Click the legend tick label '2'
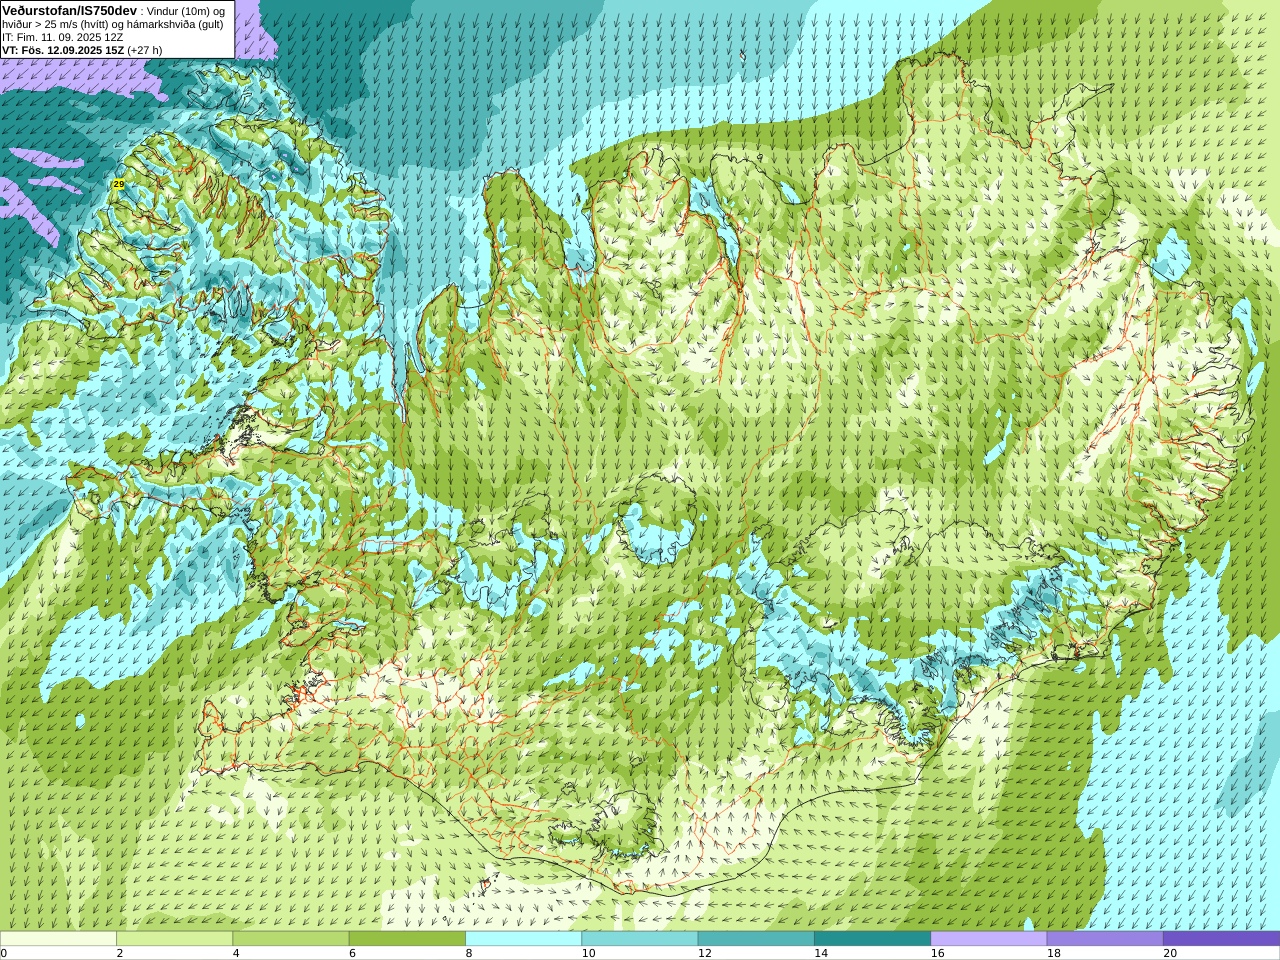Viewport: 1280px width, 960px height. (x=119, y=953)
